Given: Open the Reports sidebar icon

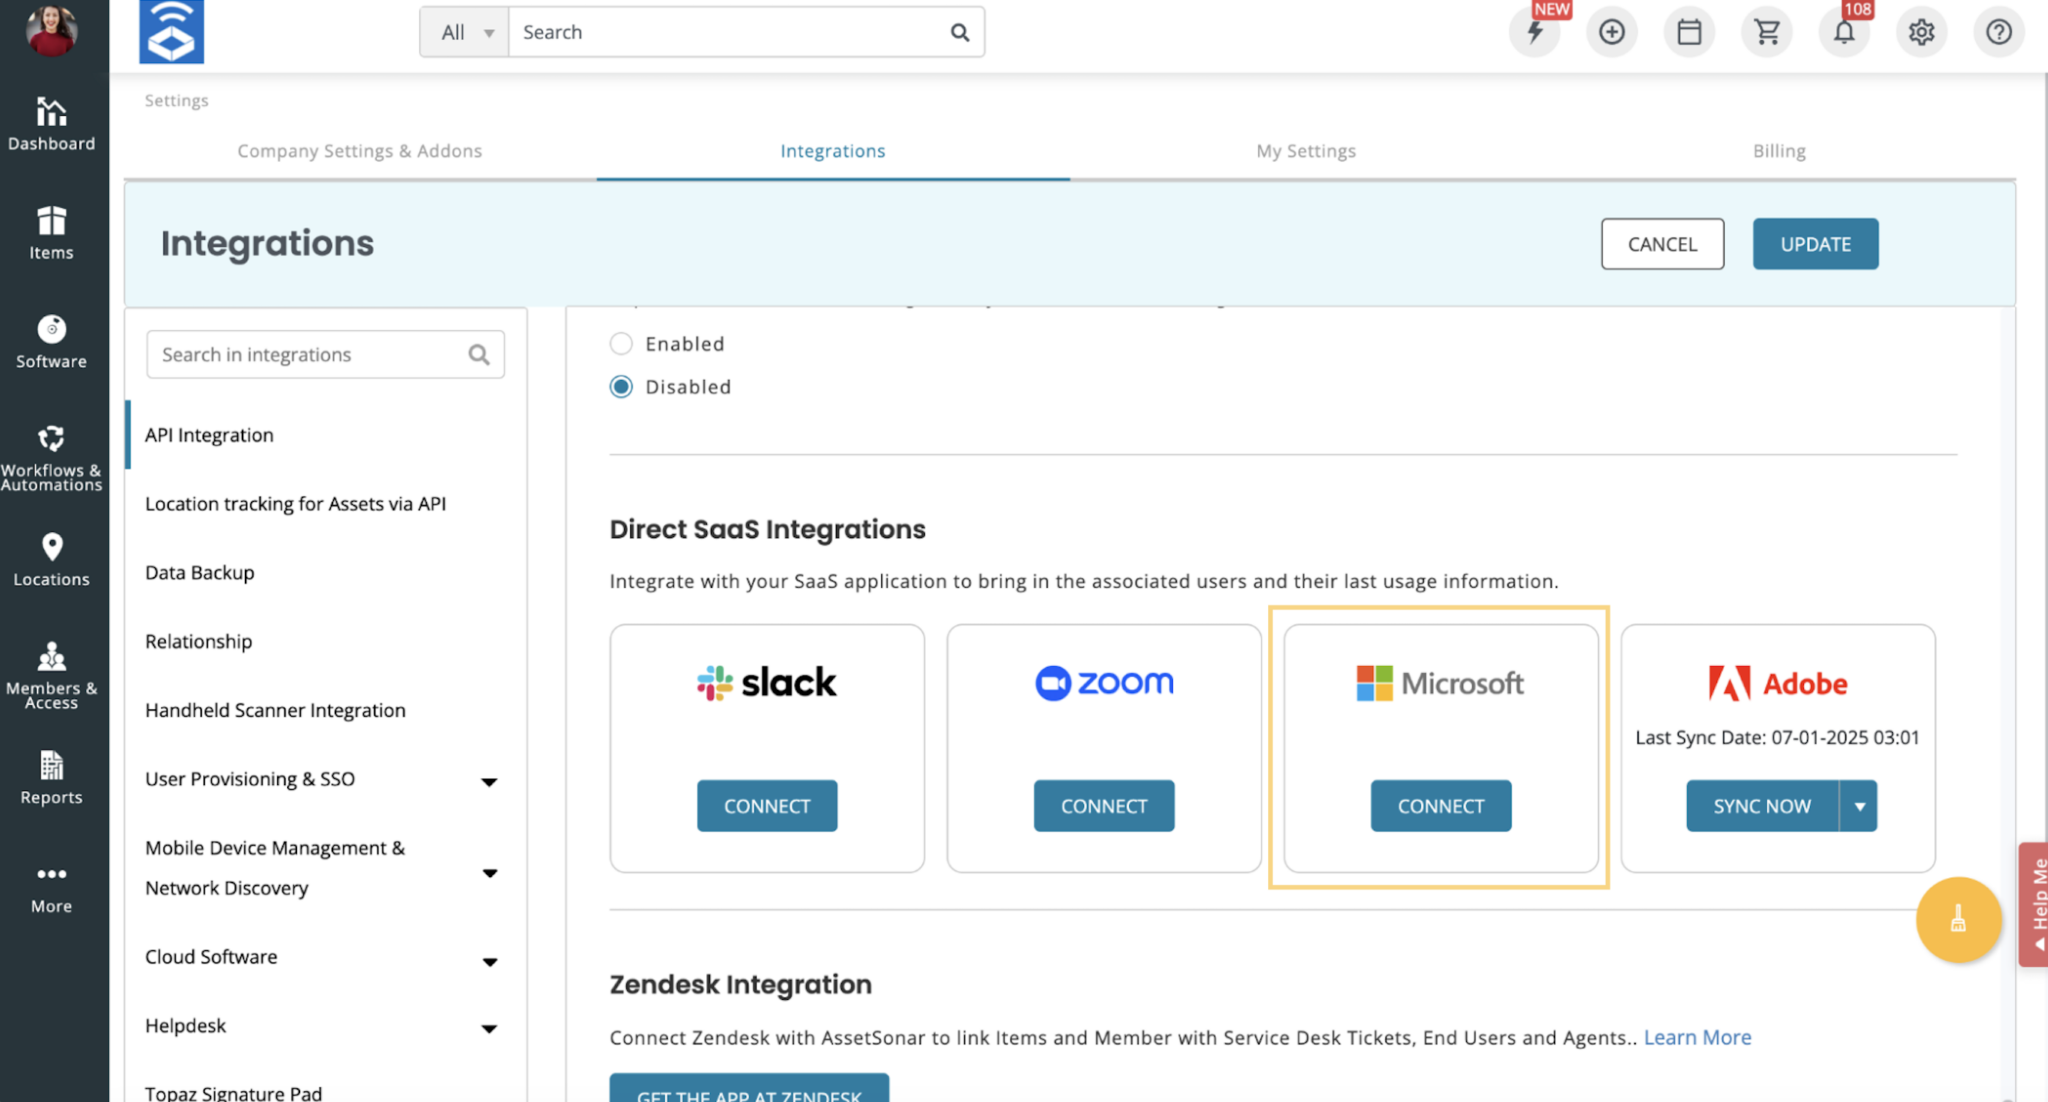Looking at the screenshot, I should (51, 776).
